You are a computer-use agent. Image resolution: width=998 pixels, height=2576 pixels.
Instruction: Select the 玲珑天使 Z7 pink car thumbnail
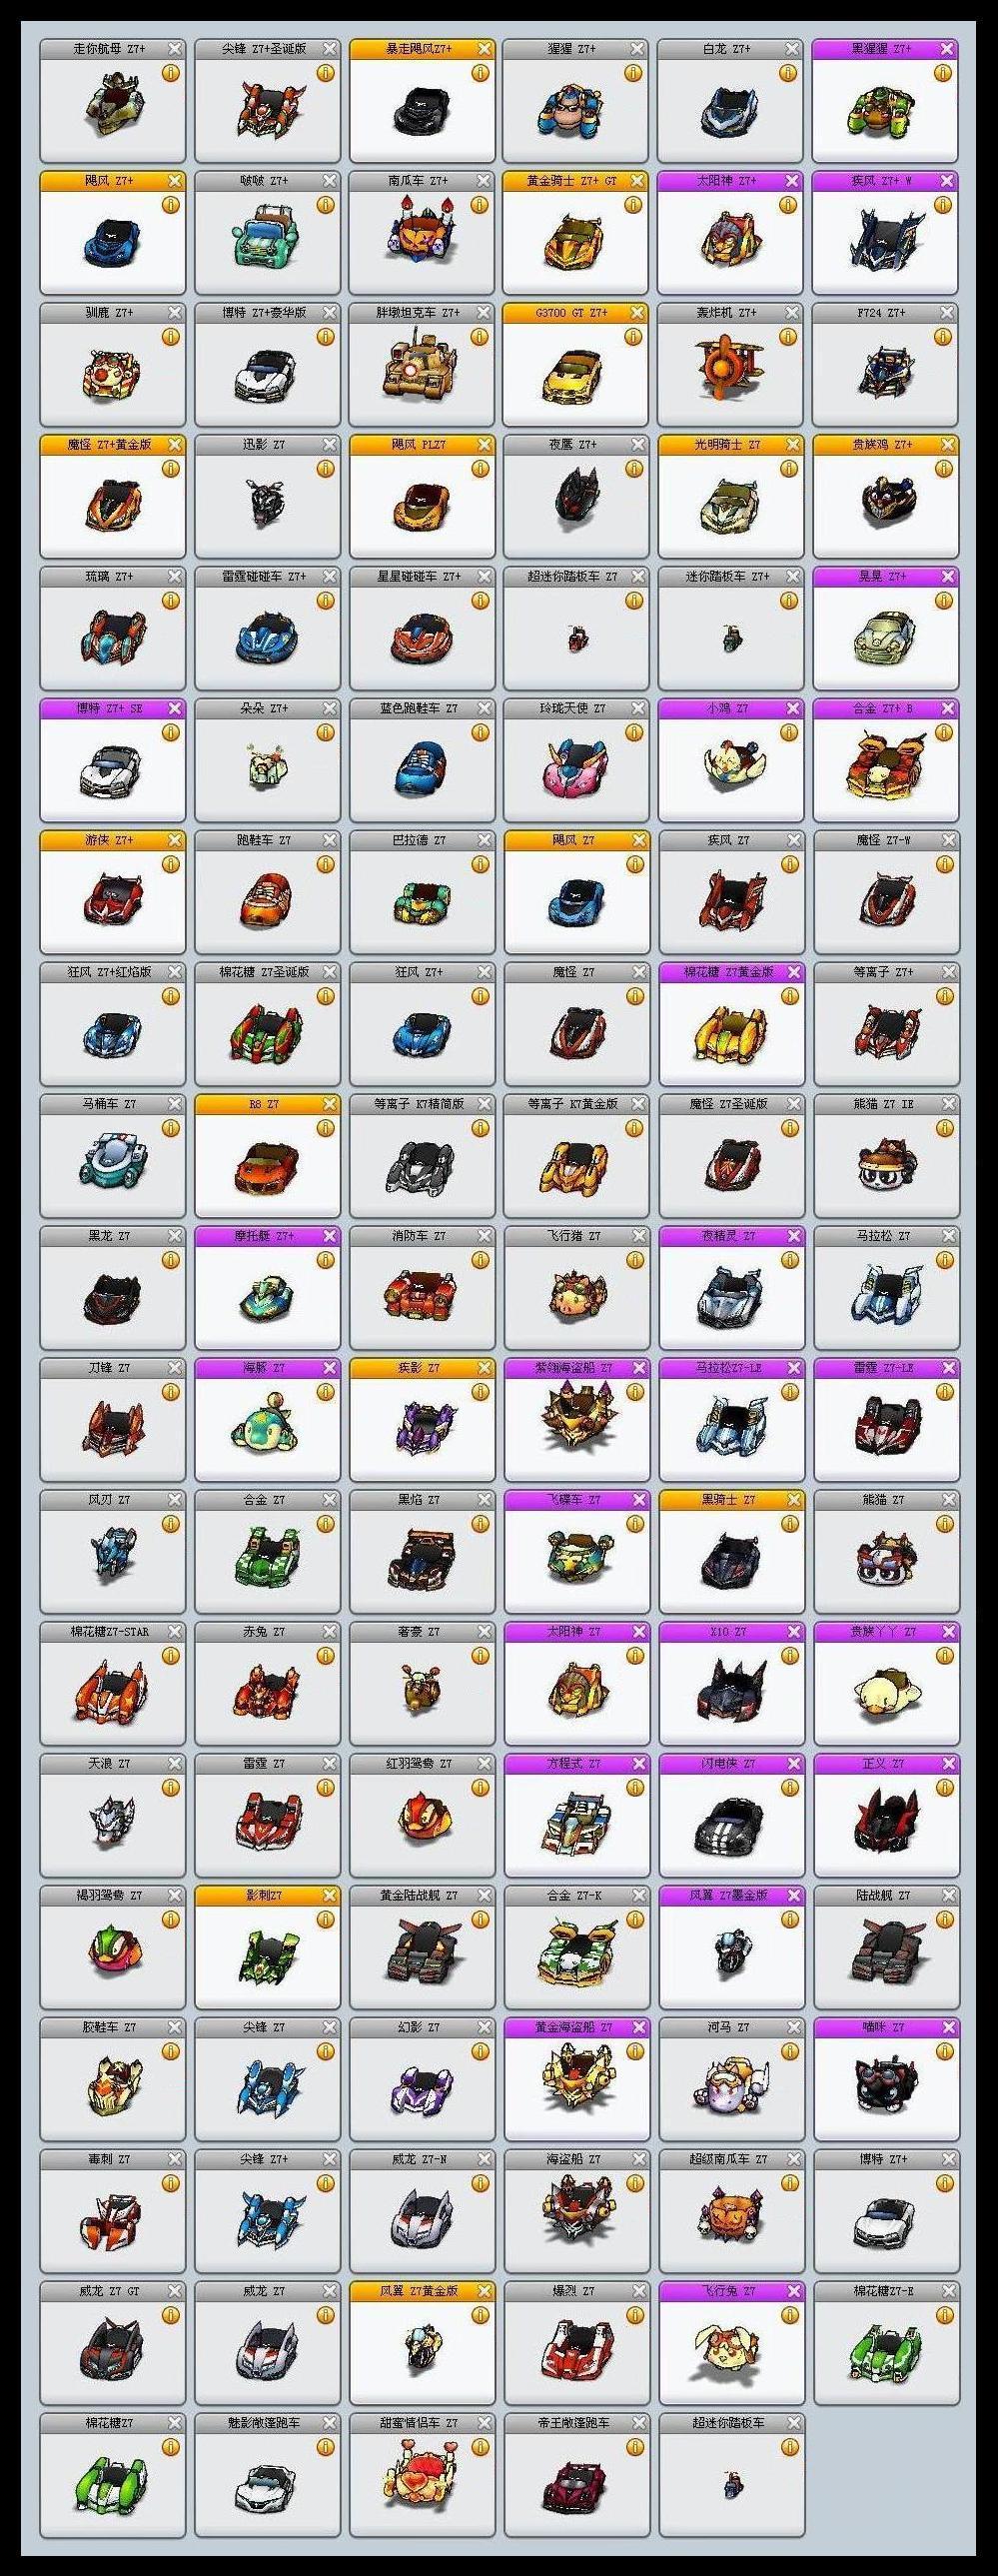[575, 766]
